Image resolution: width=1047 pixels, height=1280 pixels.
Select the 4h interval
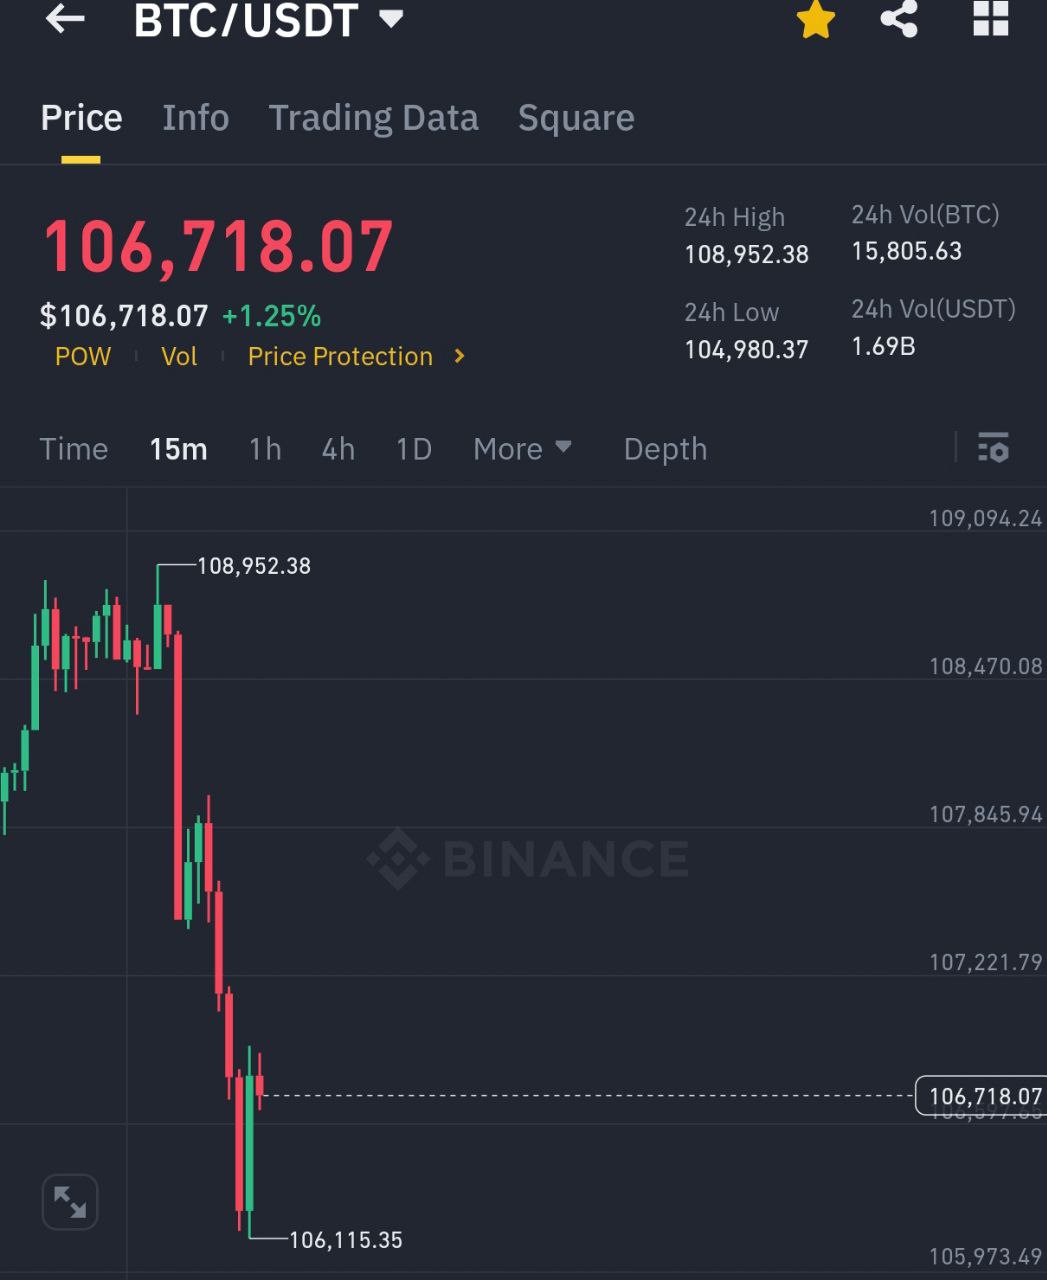pos(338,449)
